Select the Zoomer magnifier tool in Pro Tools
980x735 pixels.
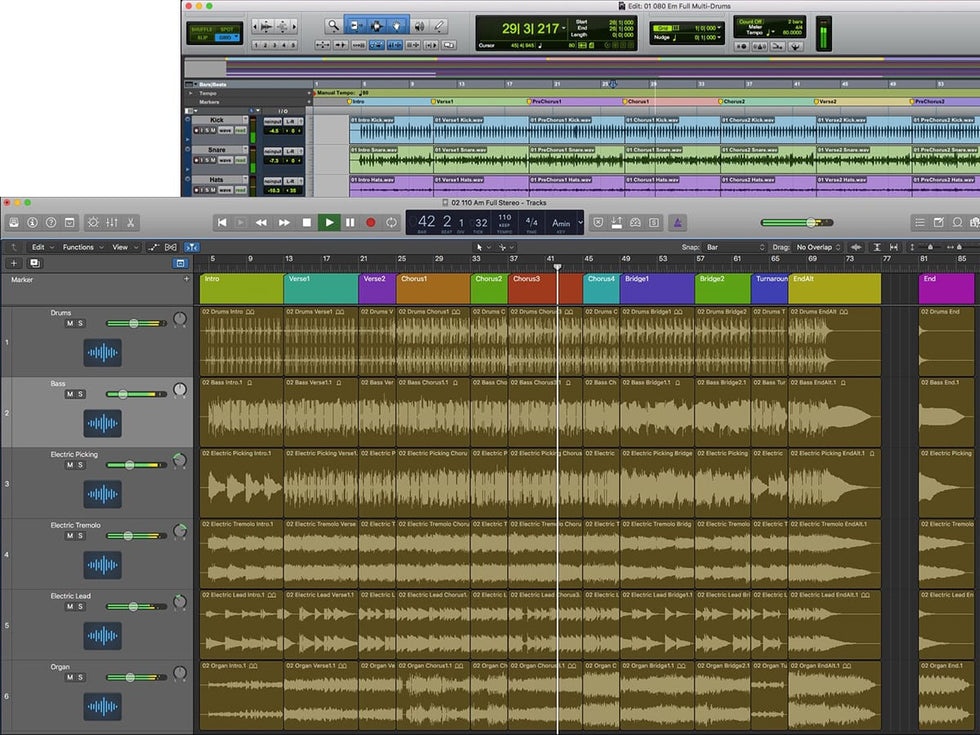[332, 26]
